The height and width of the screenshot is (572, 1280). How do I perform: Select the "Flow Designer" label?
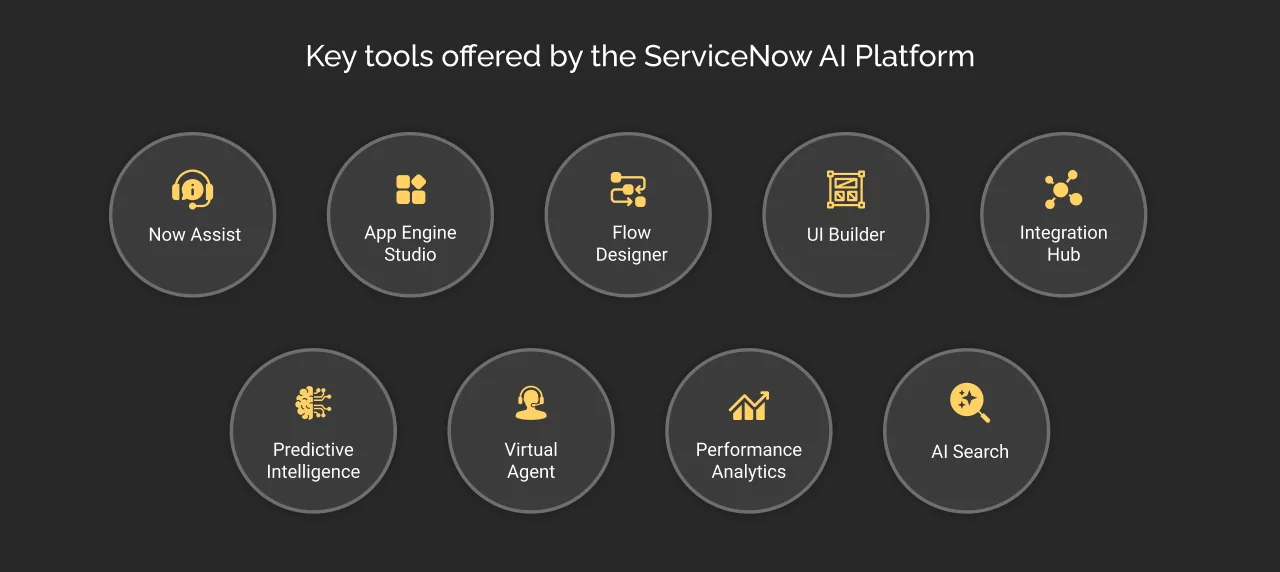(x=631, y=243)
